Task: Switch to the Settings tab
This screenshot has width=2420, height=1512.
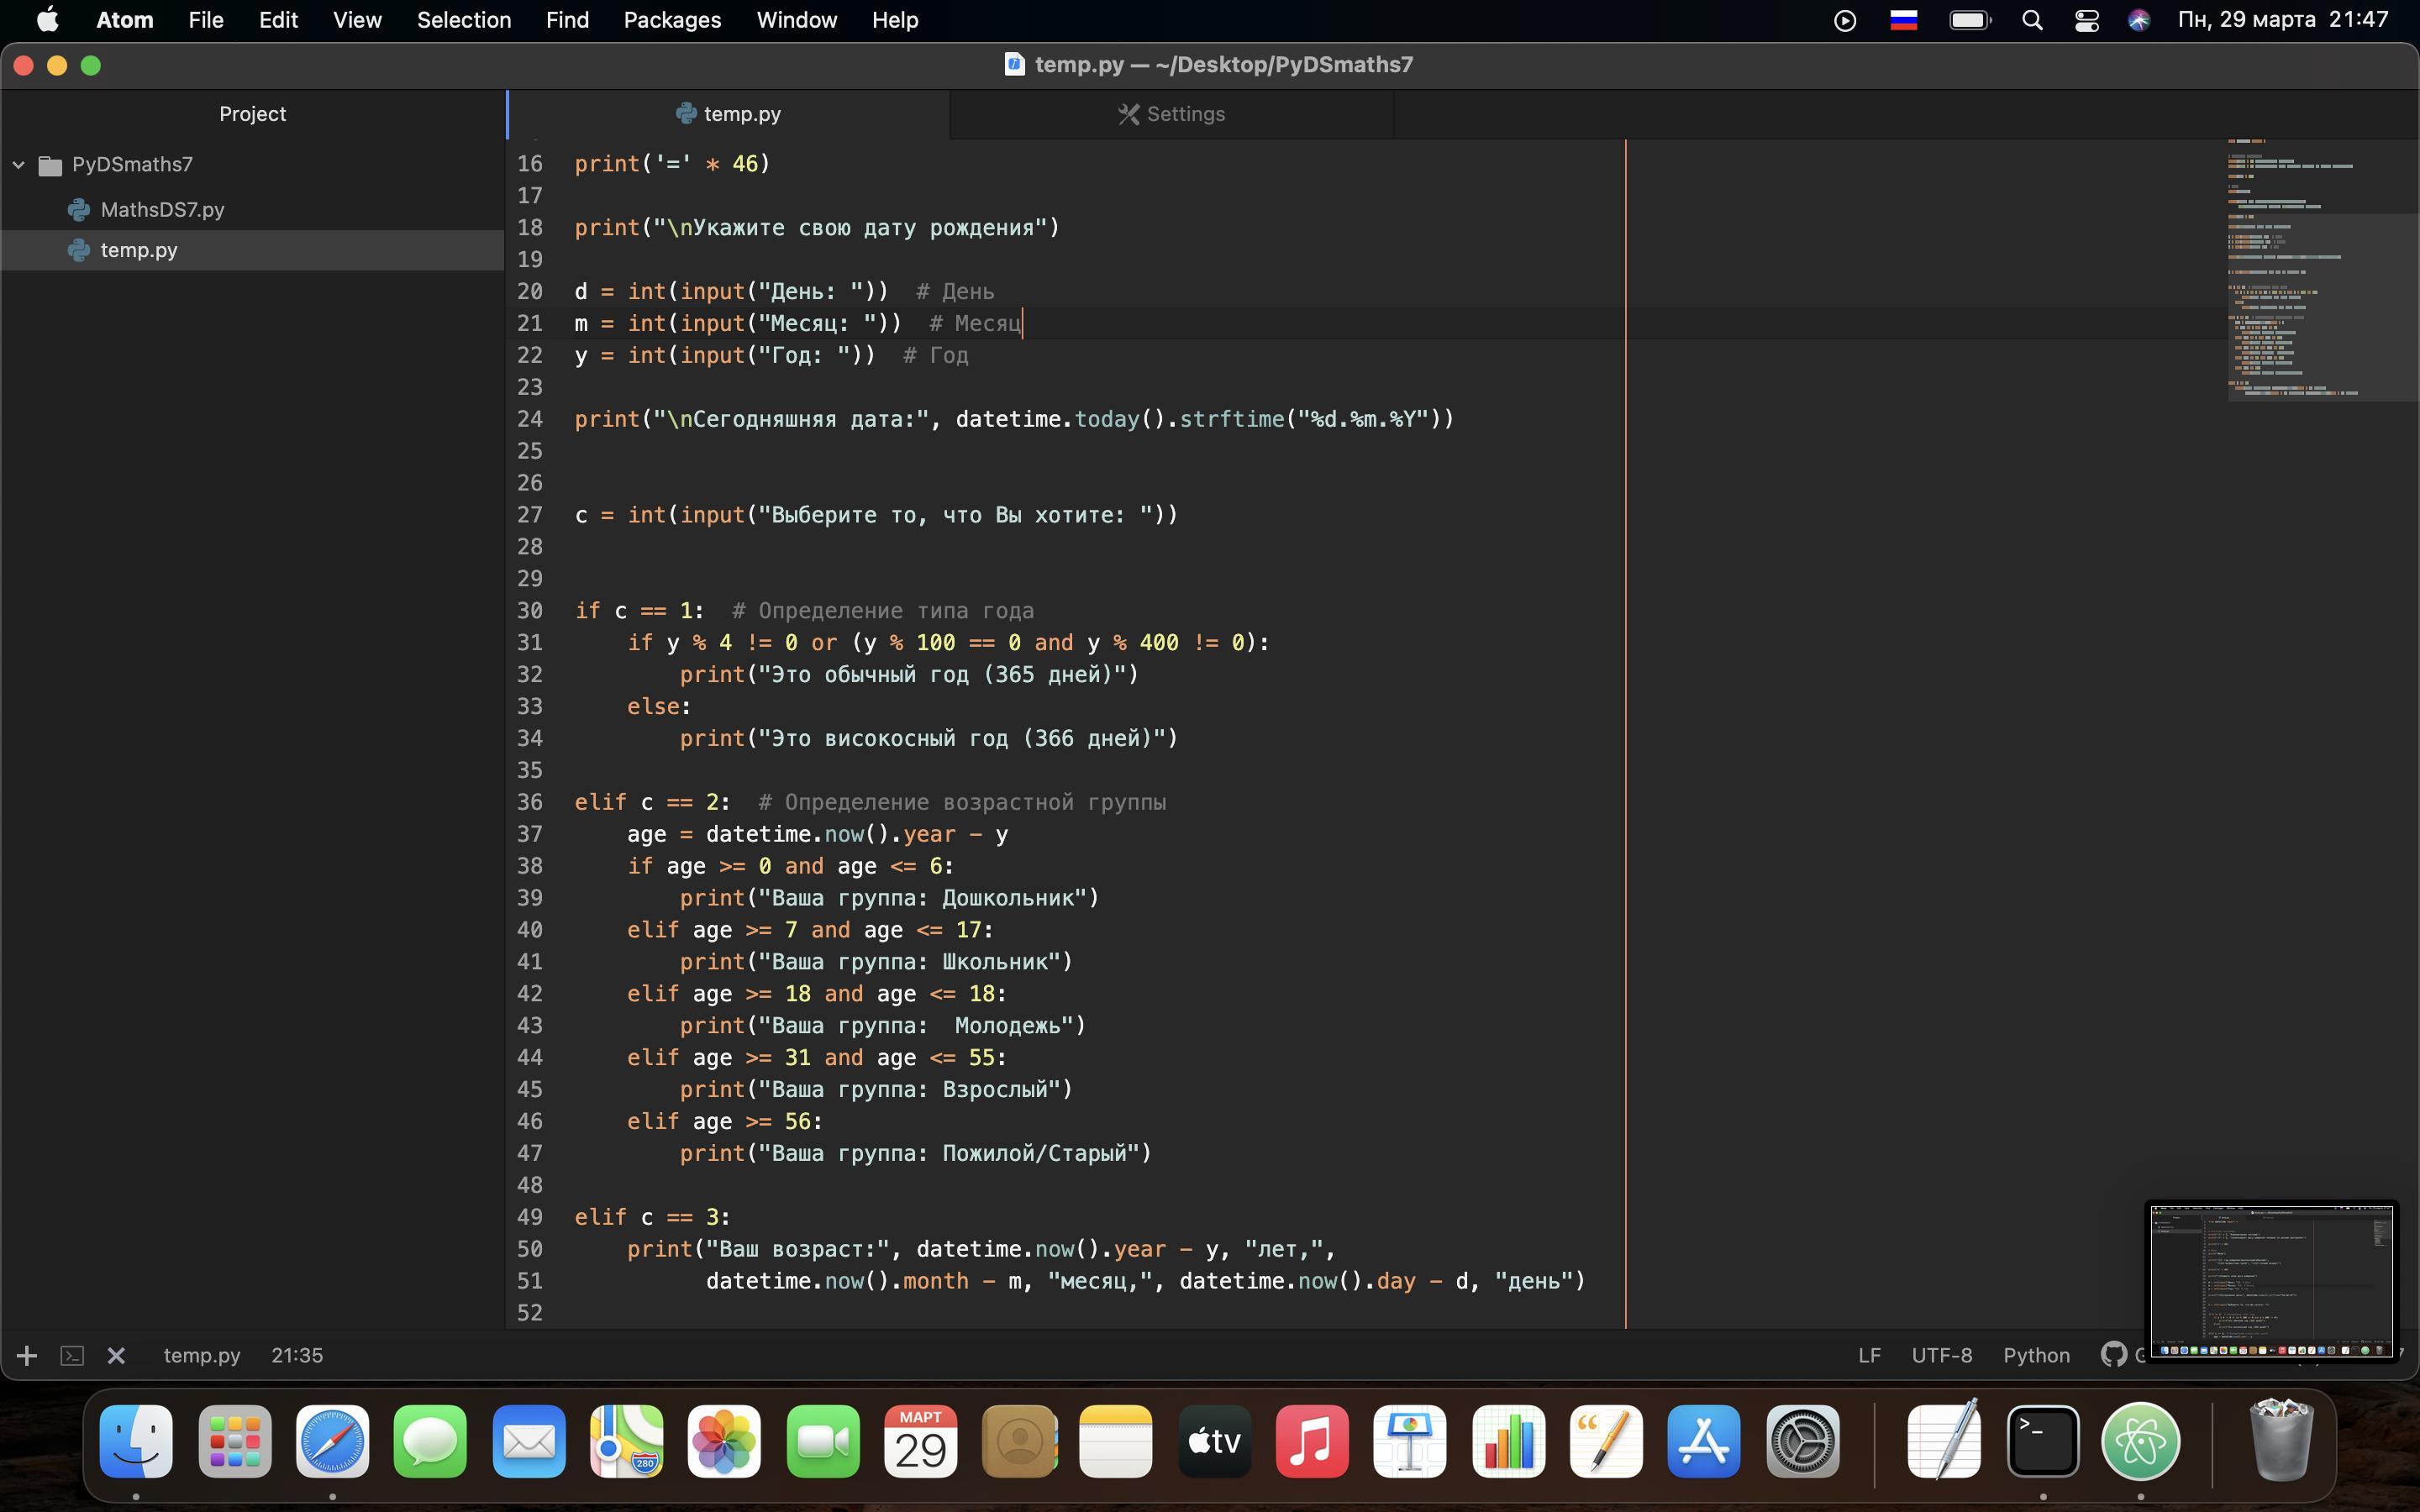Action: tap(1171, 114)
